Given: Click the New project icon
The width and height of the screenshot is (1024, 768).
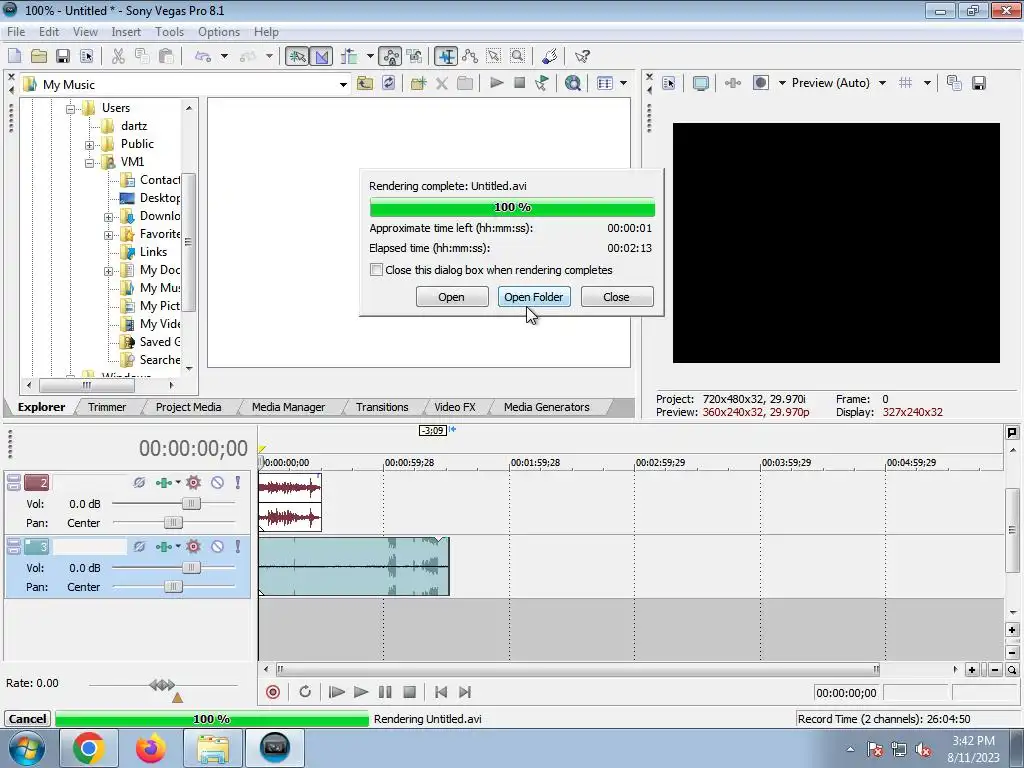Looking at the screenshot, I should tap(14, 56).
